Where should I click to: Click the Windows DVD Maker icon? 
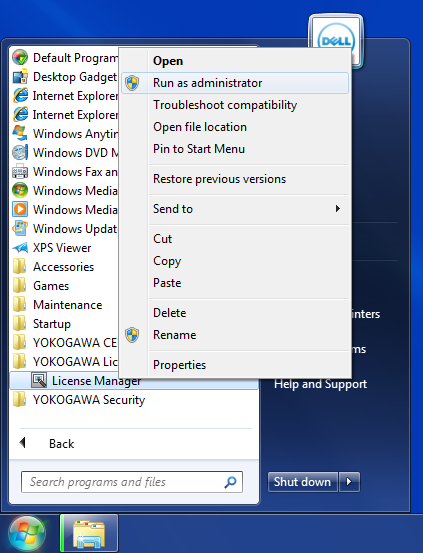[x=20, y=153]
